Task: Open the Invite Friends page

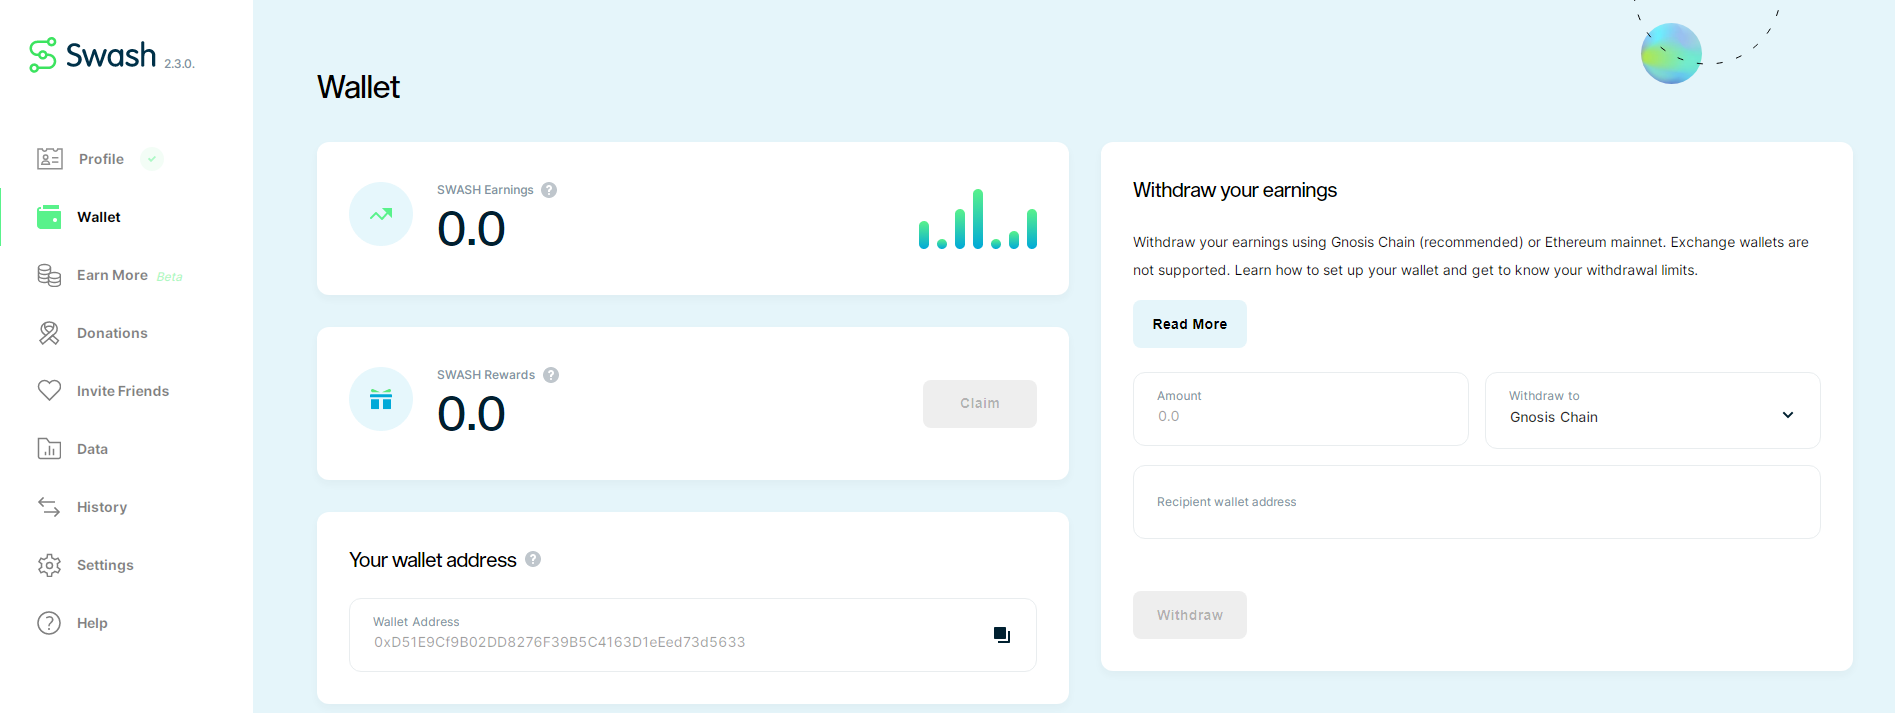Action: [123, 391]
